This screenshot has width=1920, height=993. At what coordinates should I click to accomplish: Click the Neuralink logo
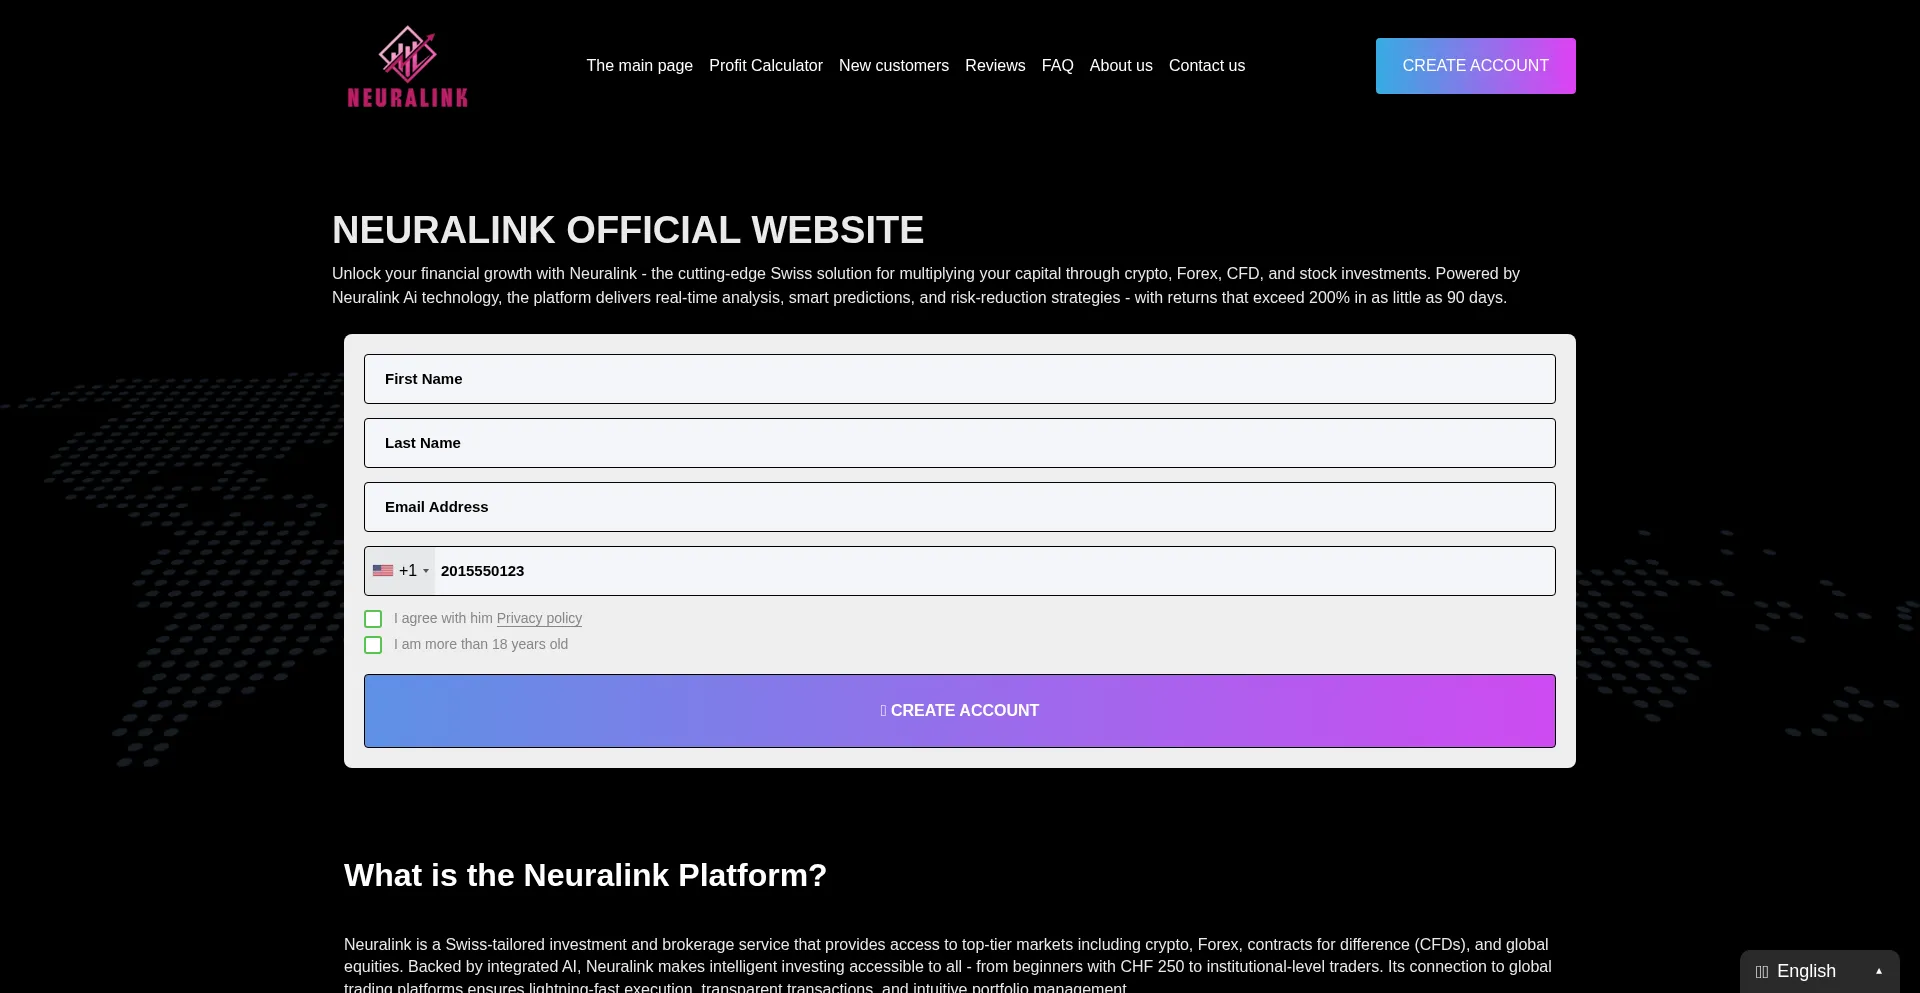click(407, 66)
